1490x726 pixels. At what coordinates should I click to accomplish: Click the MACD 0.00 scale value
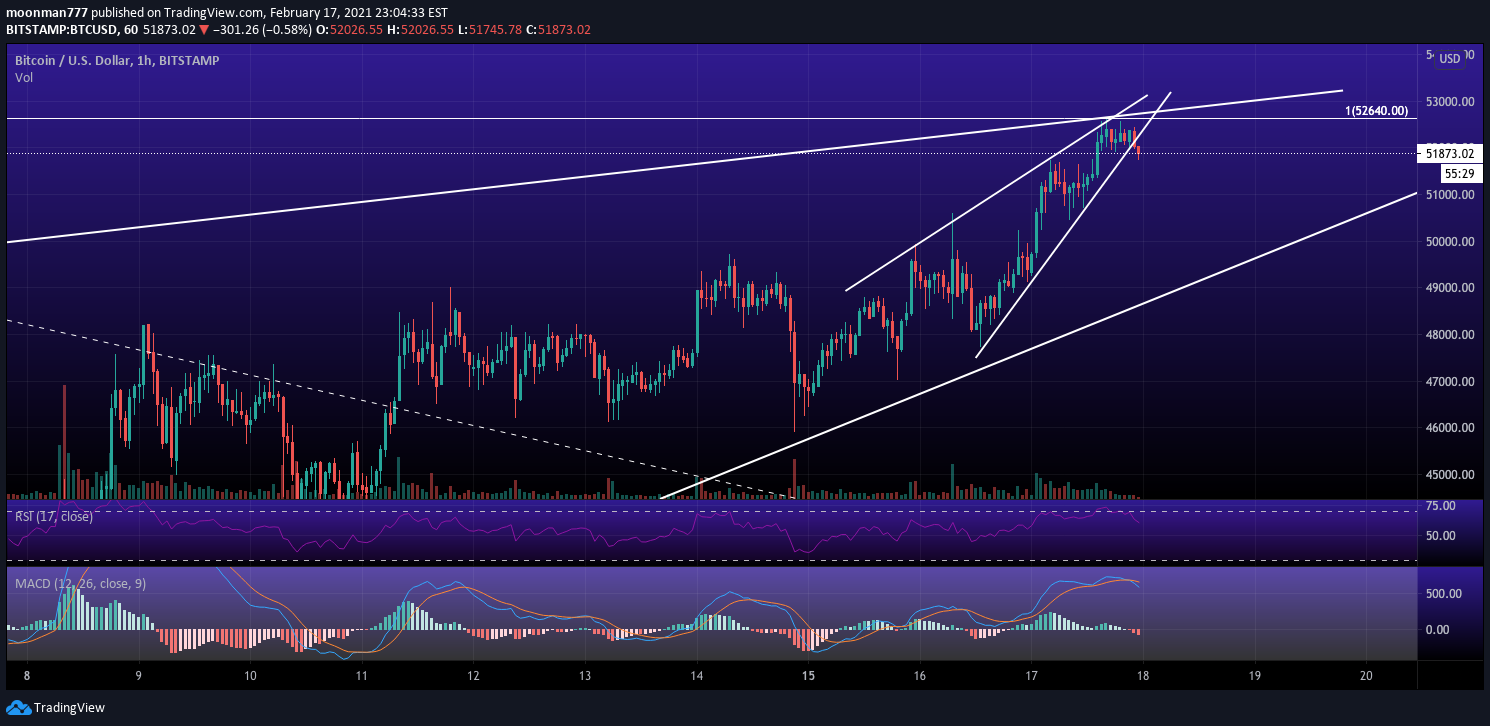(1438, 630)
